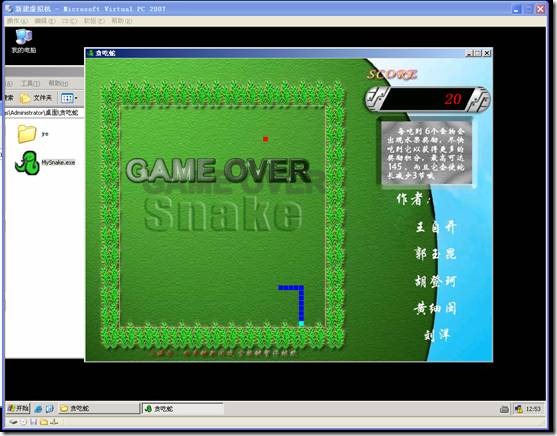557x436 pixels.
Task: Click the red food dot in game field
Action: 265,139
